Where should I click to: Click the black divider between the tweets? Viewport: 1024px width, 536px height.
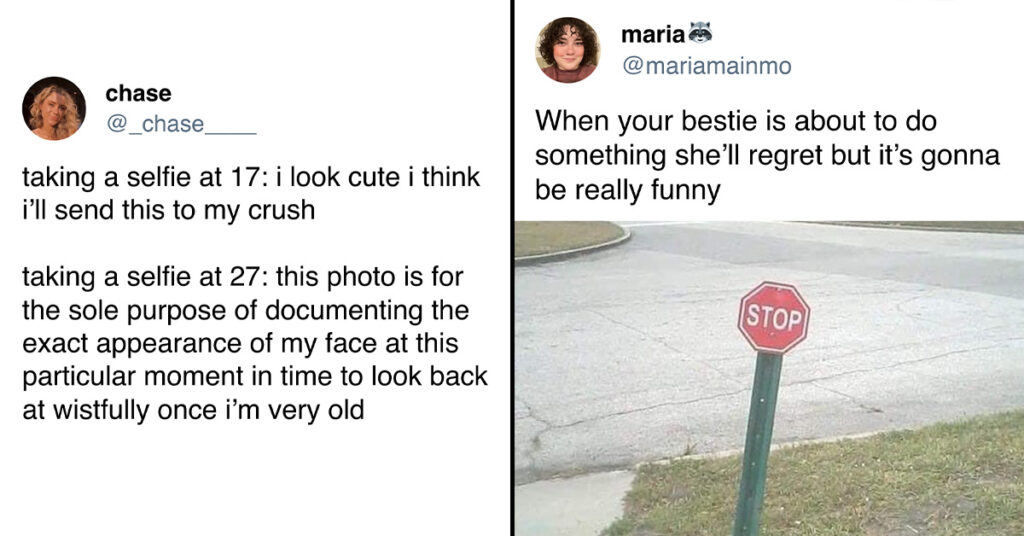tap(513, 268)
